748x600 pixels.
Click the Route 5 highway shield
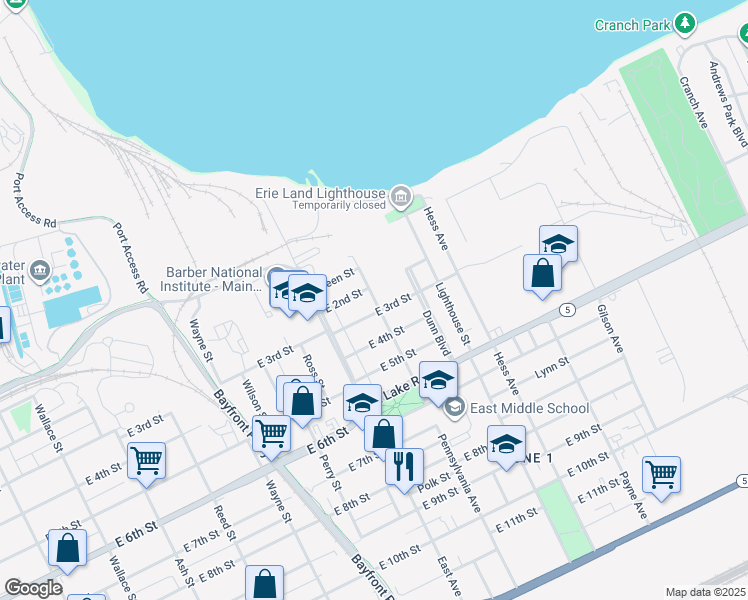[x=566, y=309]
